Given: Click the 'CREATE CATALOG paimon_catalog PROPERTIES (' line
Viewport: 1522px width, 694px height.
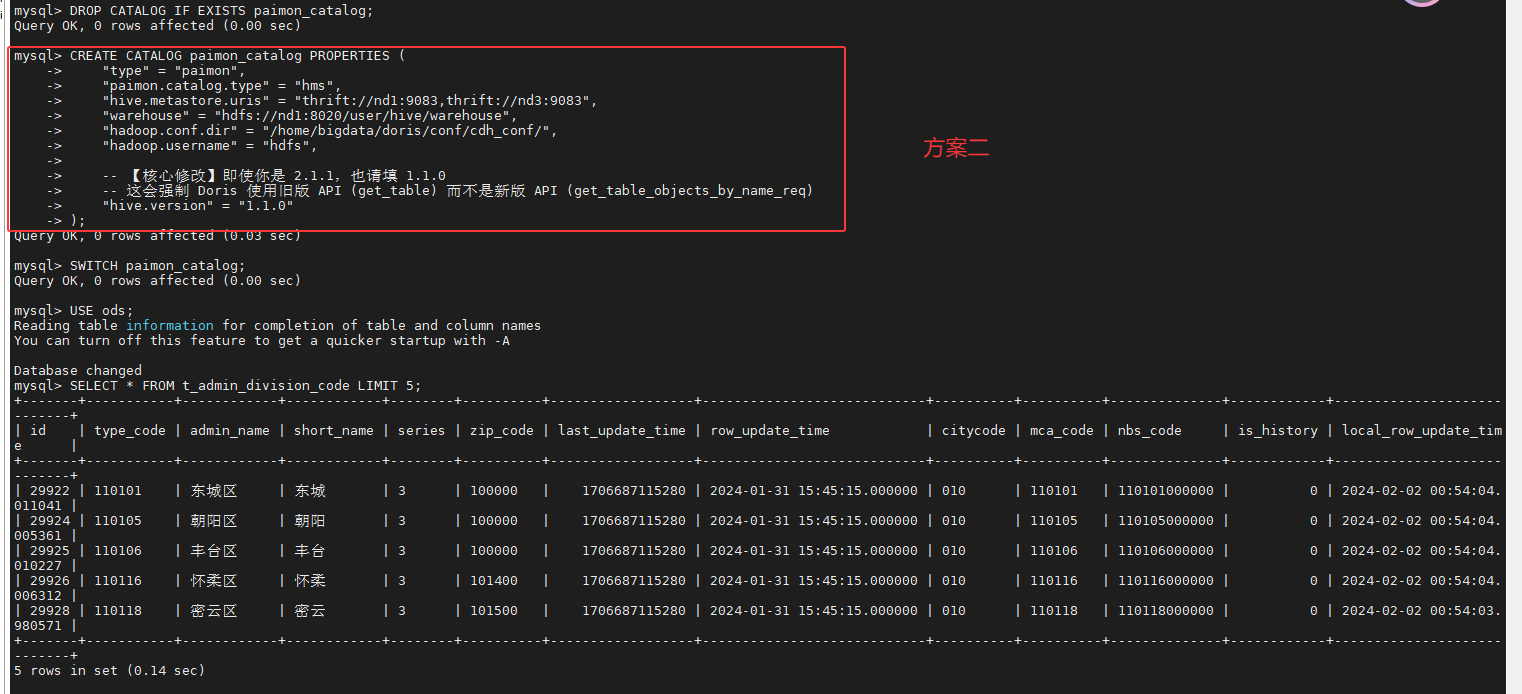Looking at the screenshot, I should 209,56.
